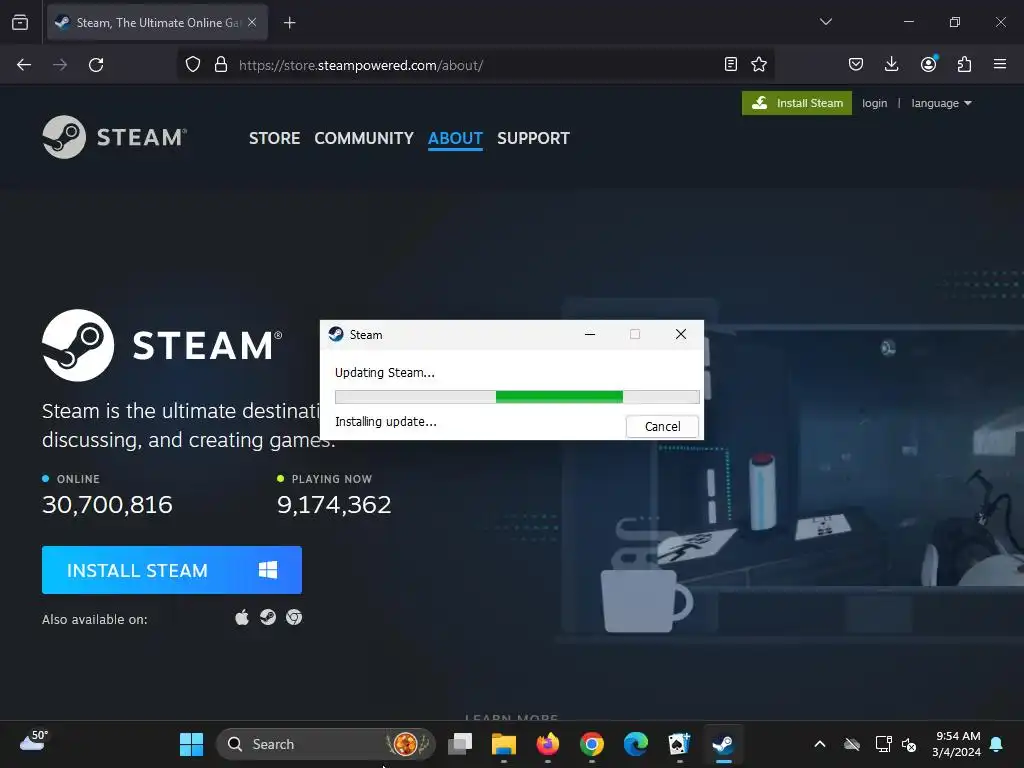
Task: Expand the list all tabs chevron
Action: [825, 22]
